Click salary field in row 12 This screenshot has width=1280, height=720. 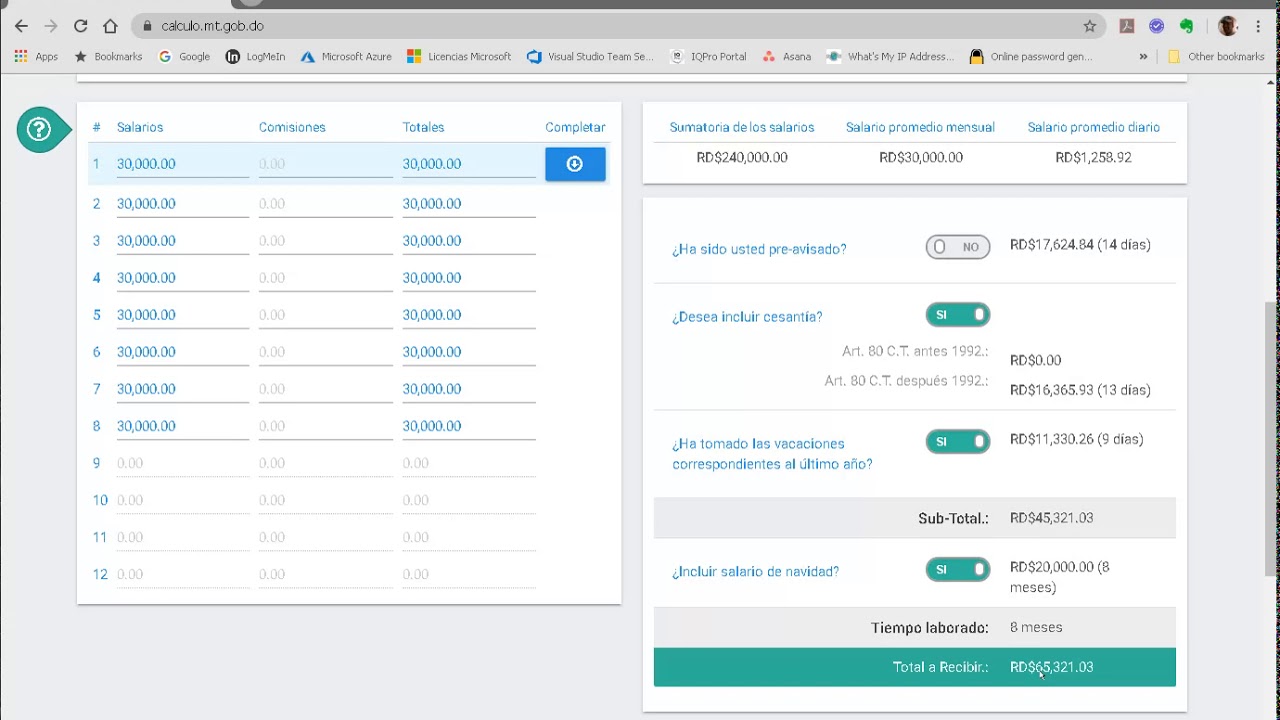pos(183,574)
